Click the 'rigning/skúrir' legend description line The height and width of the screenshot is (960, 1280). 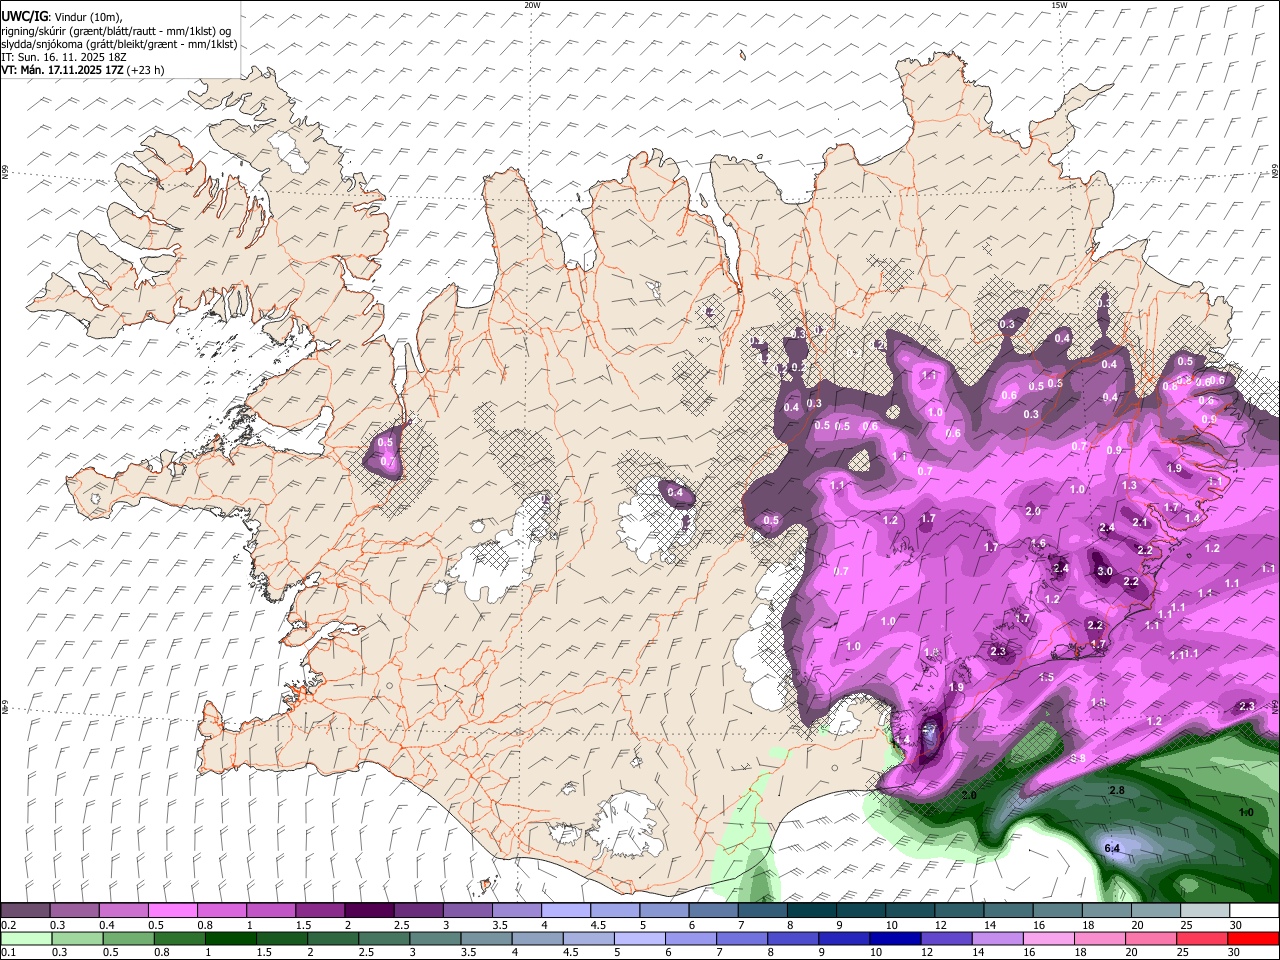pos(116,30)
